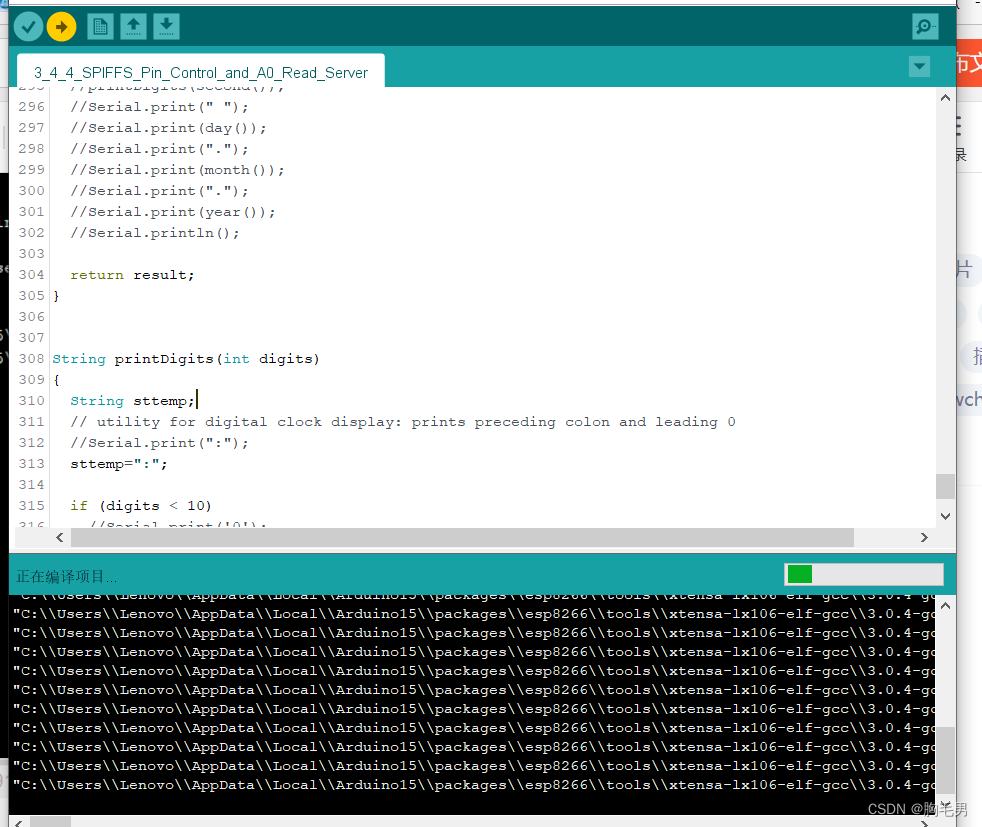Click the console scroll-up arrow
Screen dimensions: 982x827
(944, 604)
